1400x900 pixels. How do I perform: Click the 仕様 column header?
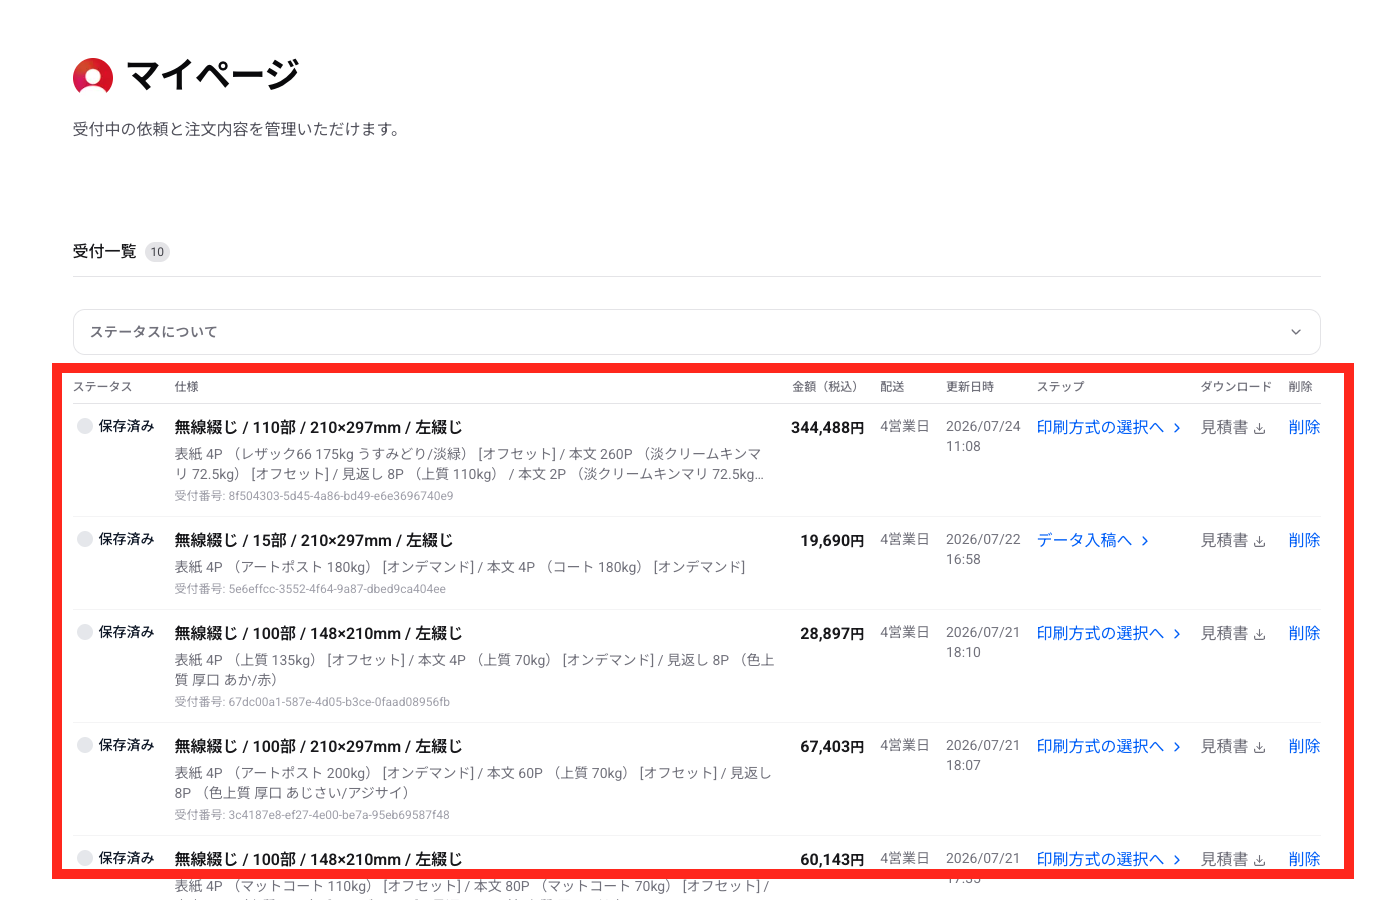187,387
